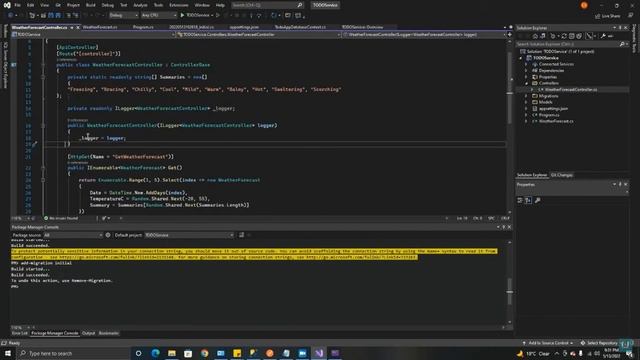Switch to the Program.cs editor tab
Image resolution: width=640 pixels, height=360 pixels.
[143, 27]
